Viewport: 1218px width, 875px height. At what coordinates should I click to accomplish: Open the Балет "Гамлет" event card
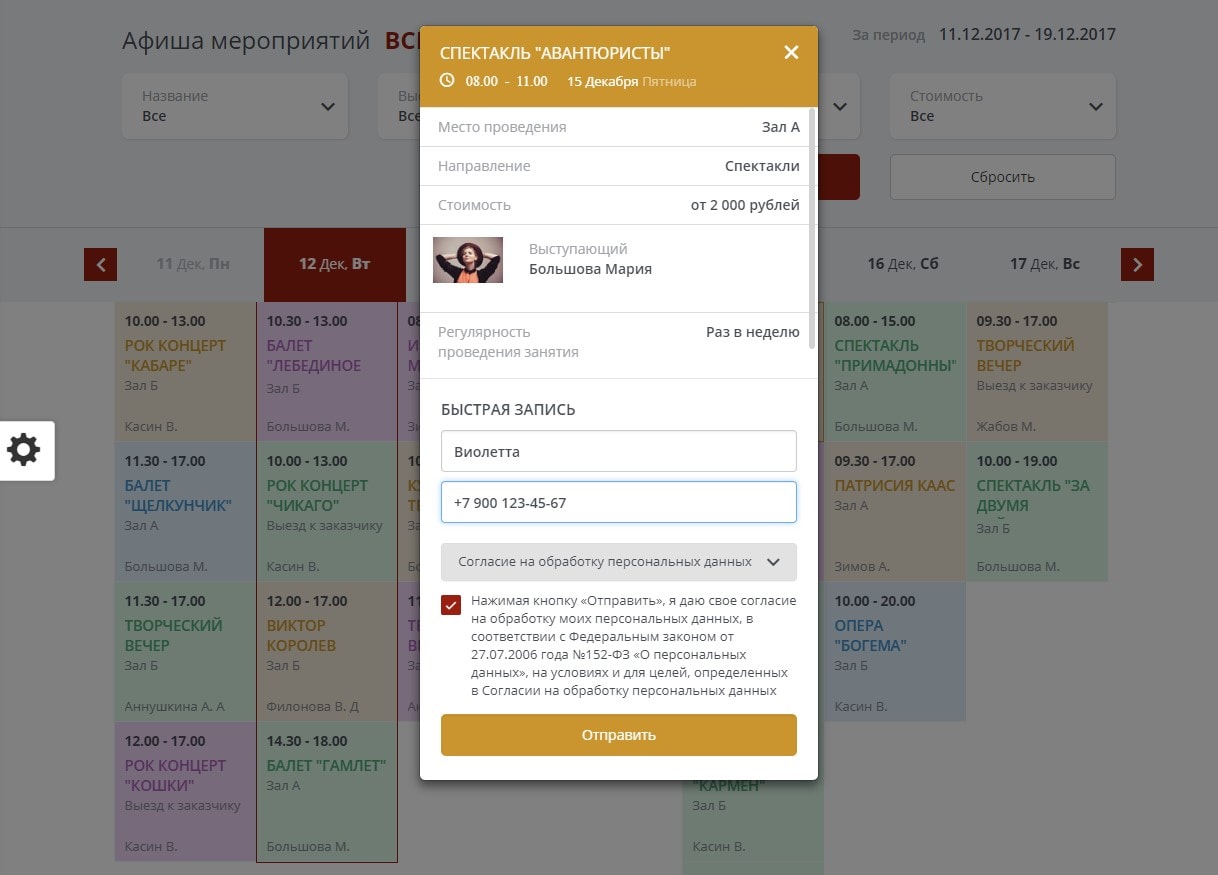coord(326,791)
